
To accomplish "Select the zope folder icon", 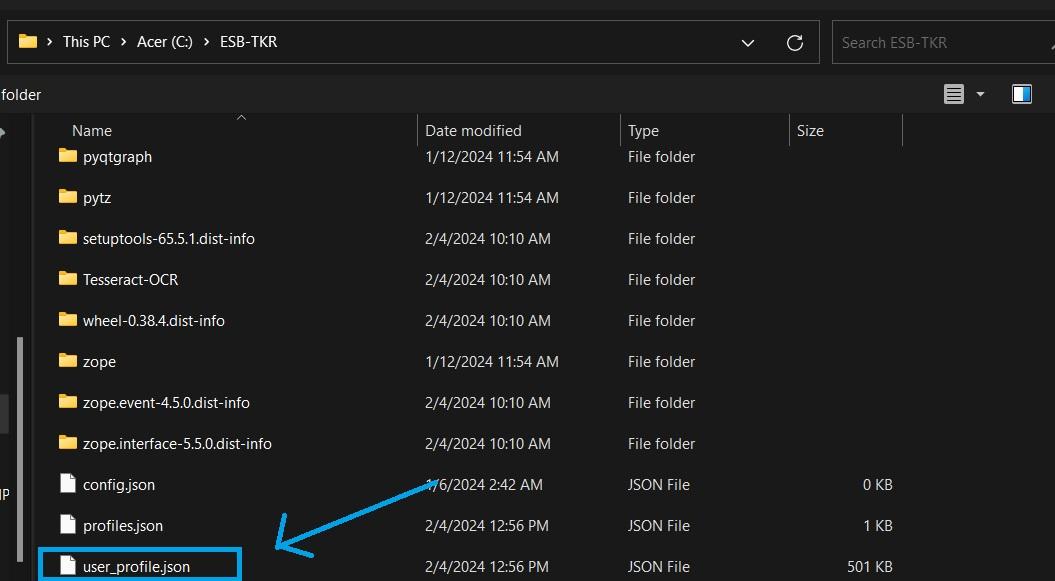I will point(68,361).
